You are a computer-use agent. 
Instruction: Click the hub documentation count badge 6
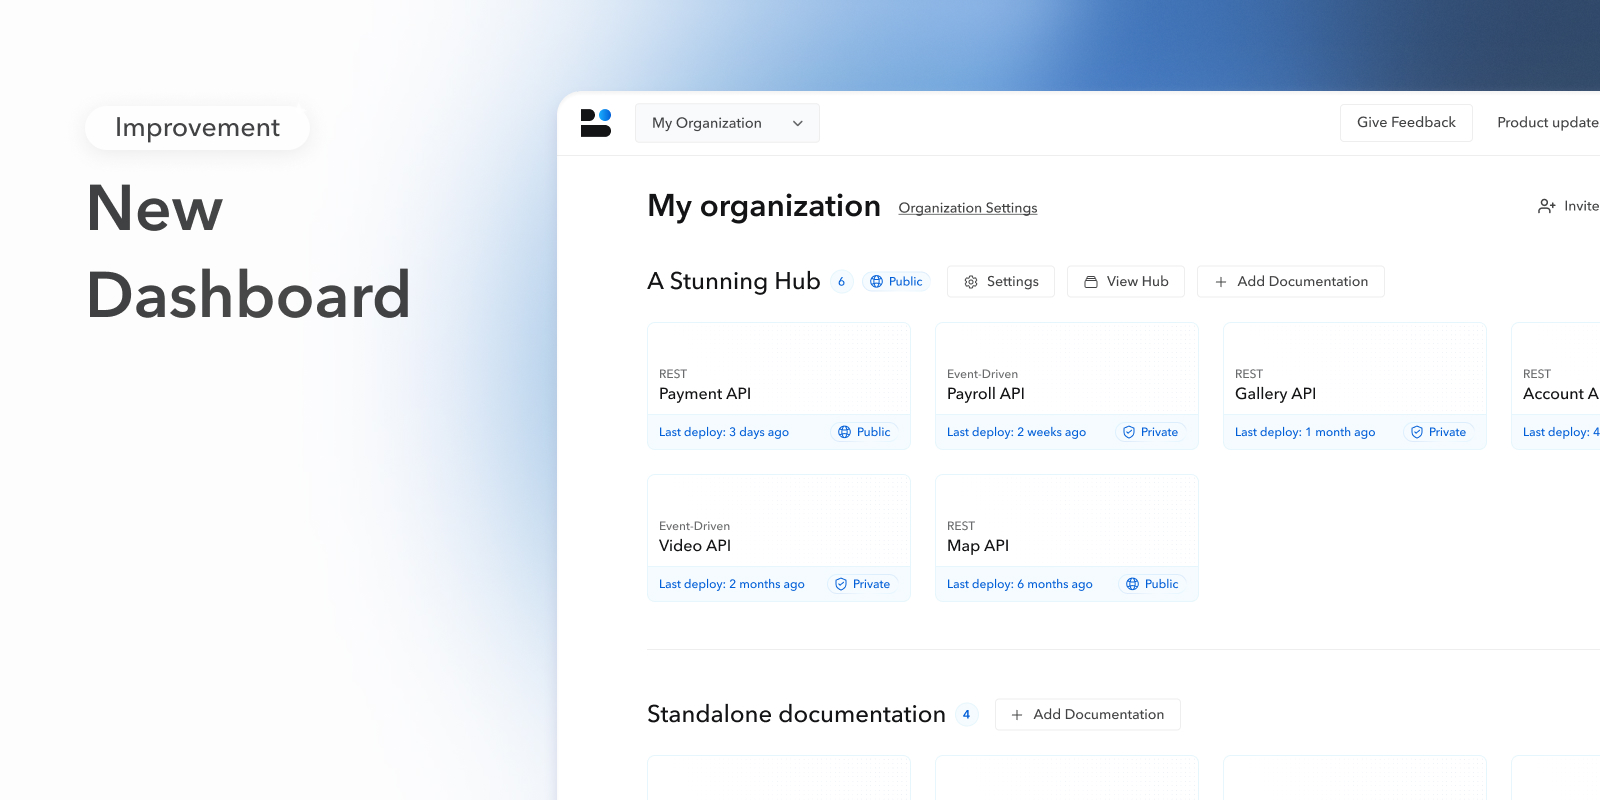[x=841, y=282]
